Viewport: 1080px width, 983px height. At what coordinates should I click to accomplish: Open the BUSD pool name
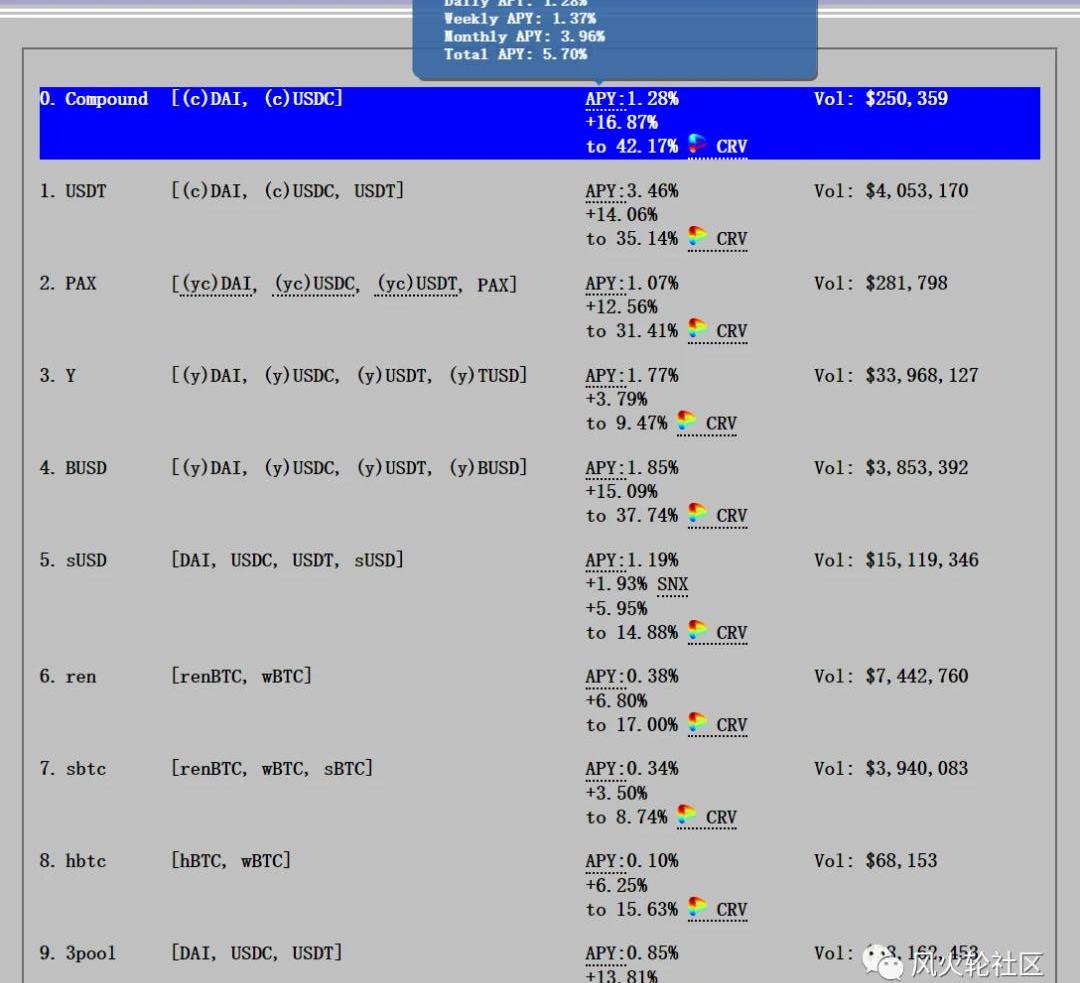point(85,468)
